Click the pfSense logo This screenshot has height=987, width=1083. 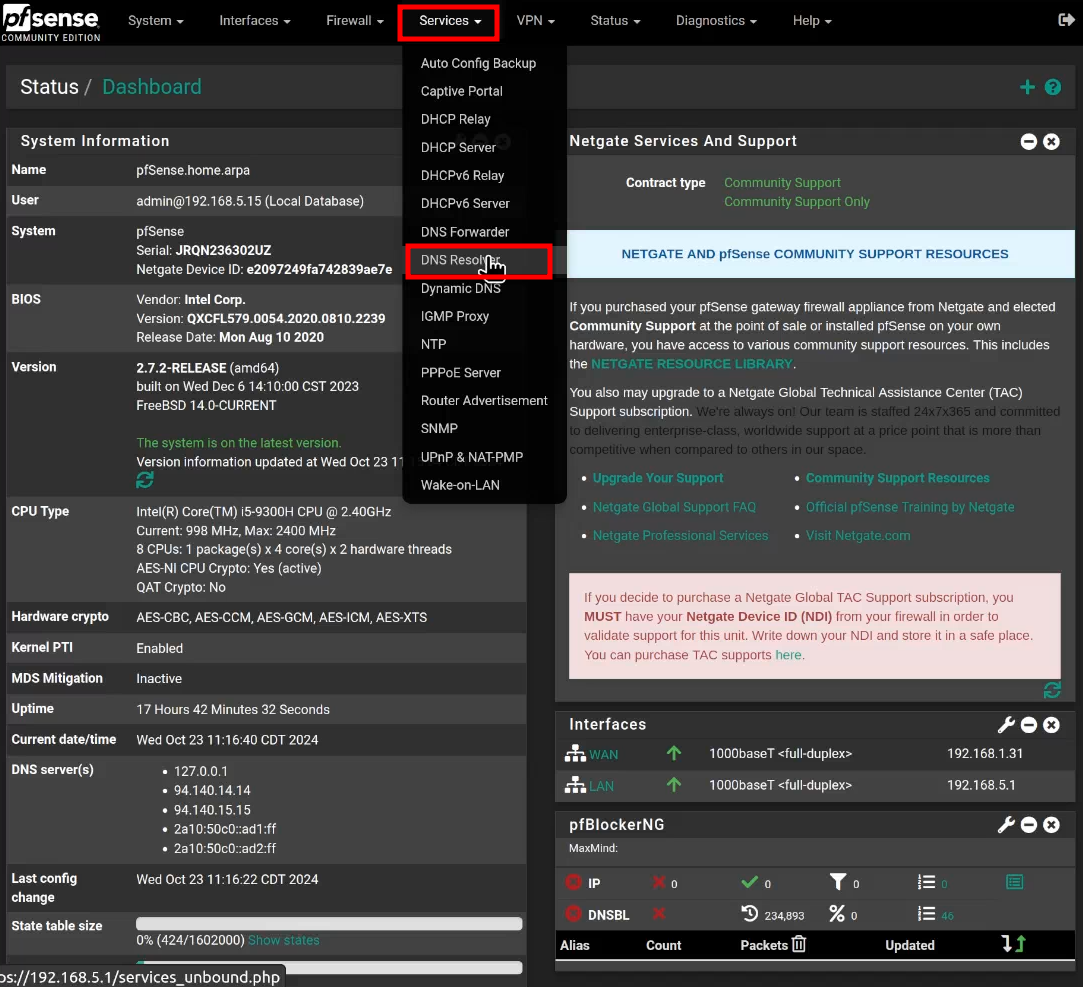coord(50,22)
